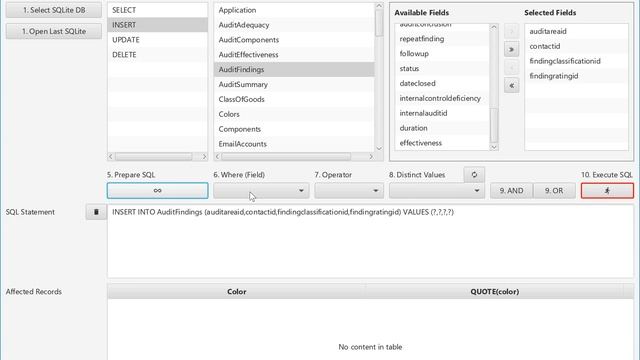640x360 pixels.
Task: Click the QUOTE(color) column header
Action: pos(494,291)
